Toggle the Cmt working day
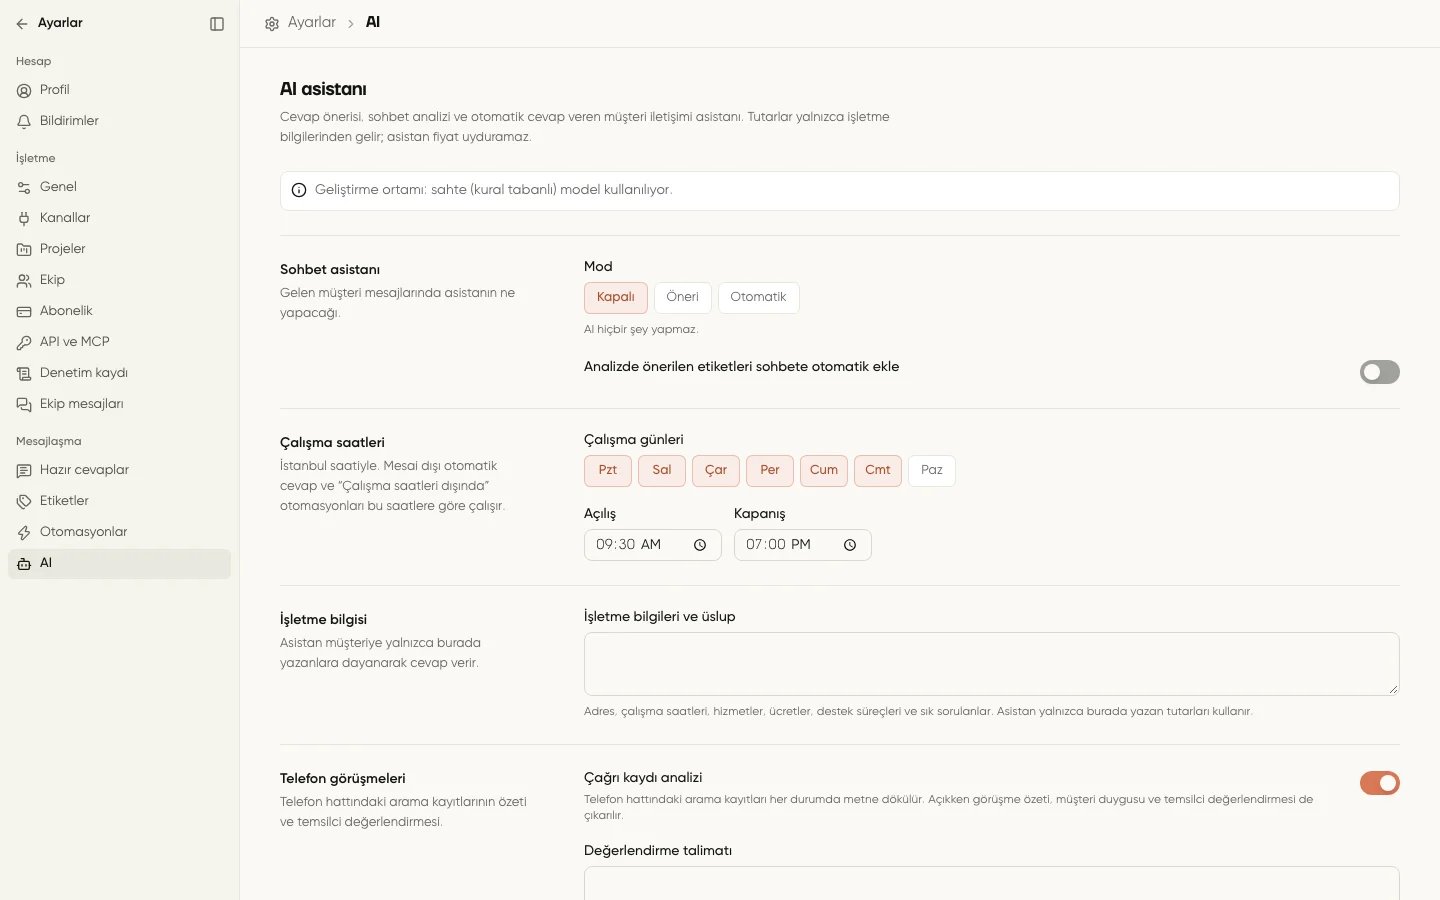This screenshot has height=900, width=1440. click(x=878, y=470)
